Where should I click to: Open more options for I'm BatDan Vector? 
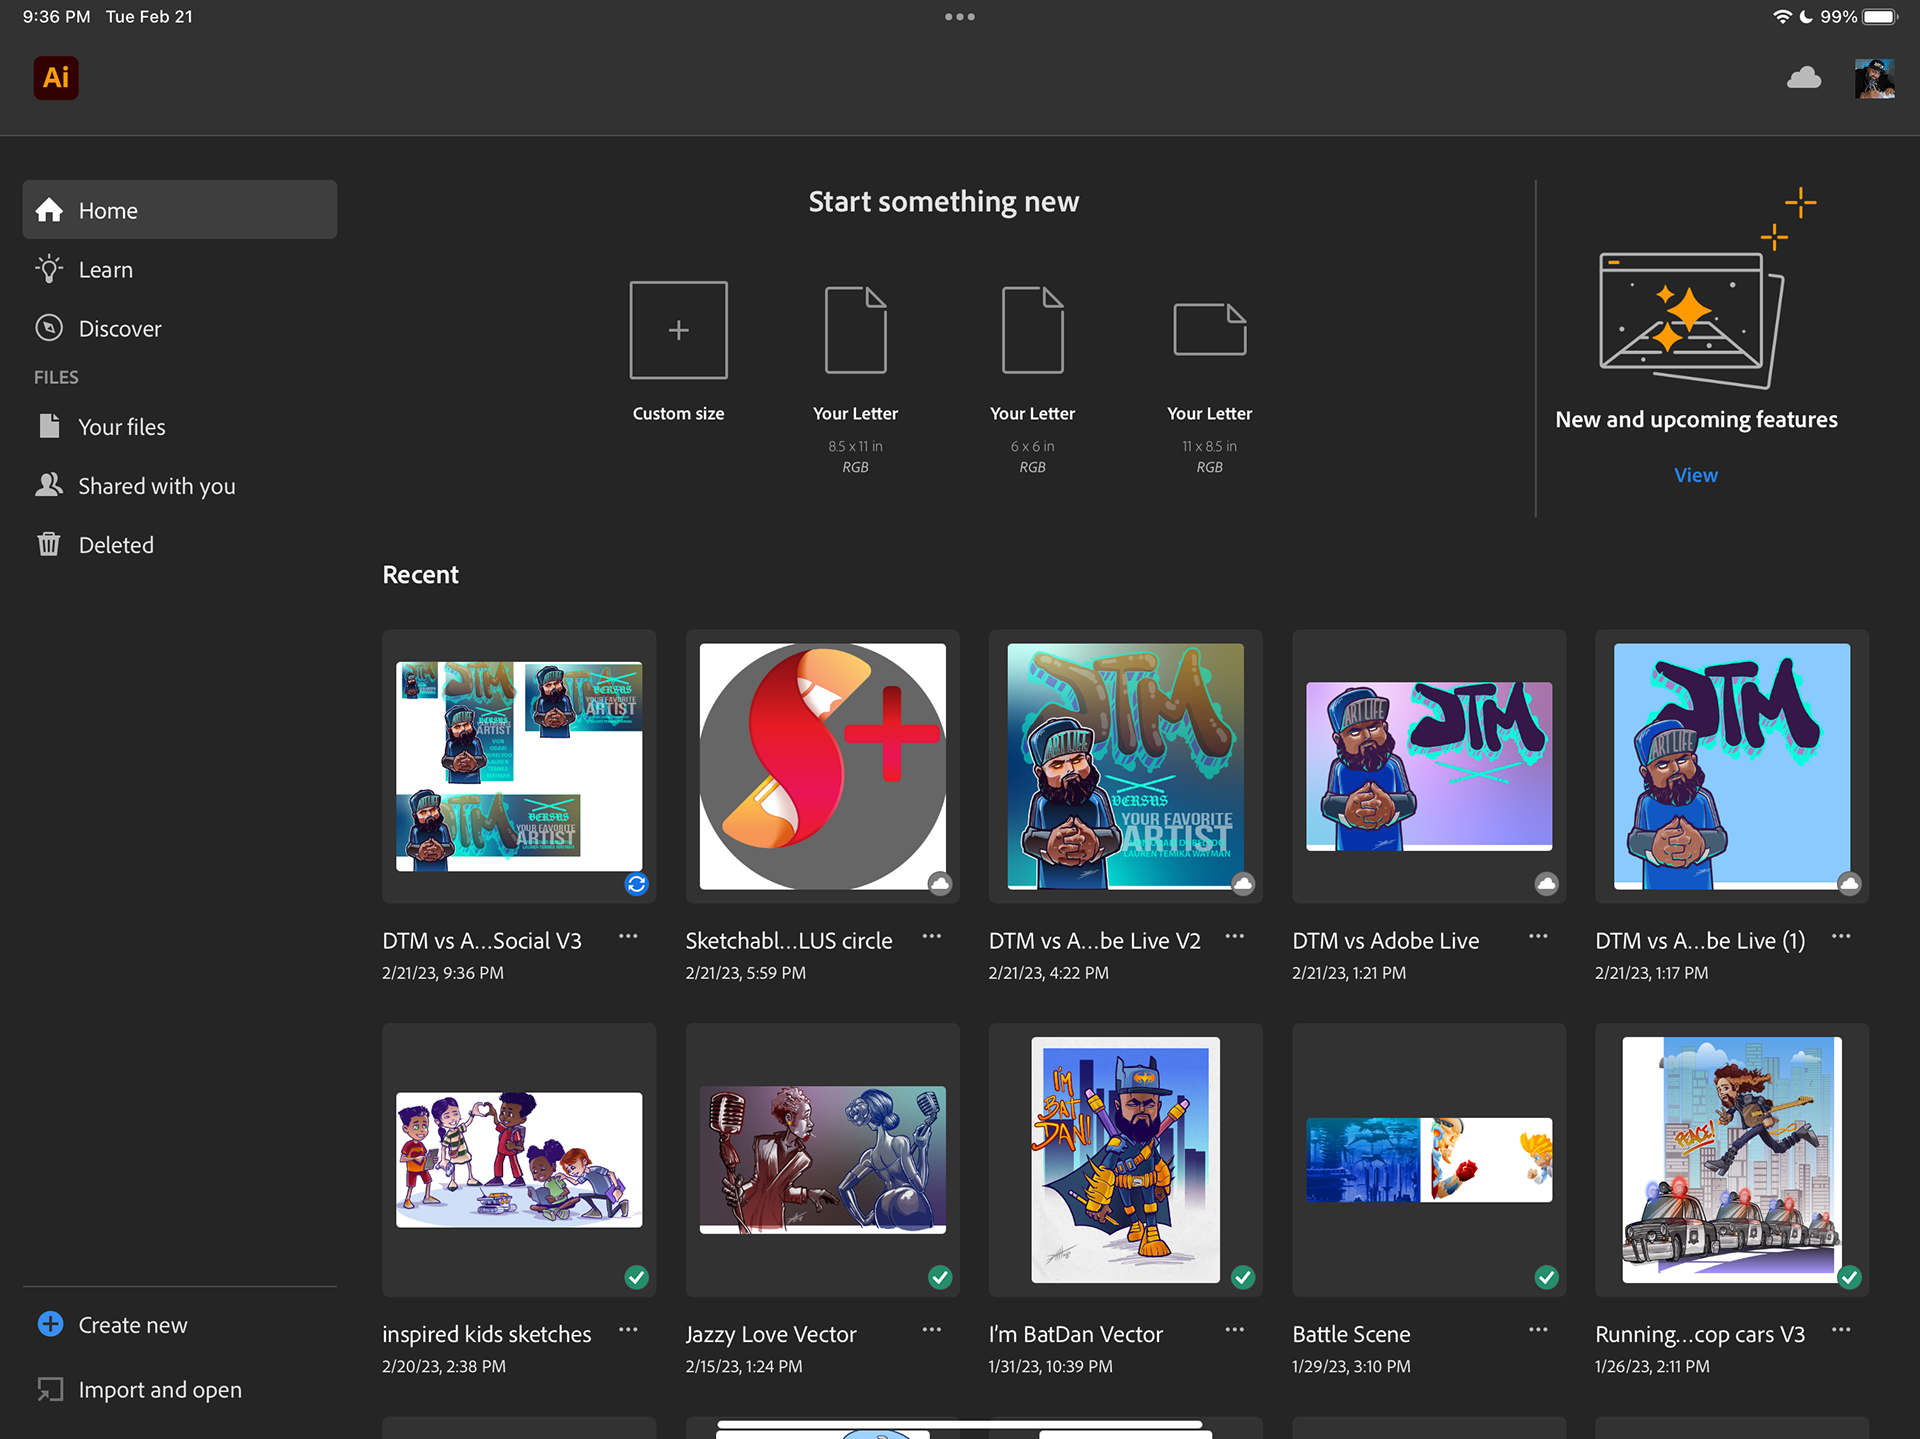click(1235, 1330)
